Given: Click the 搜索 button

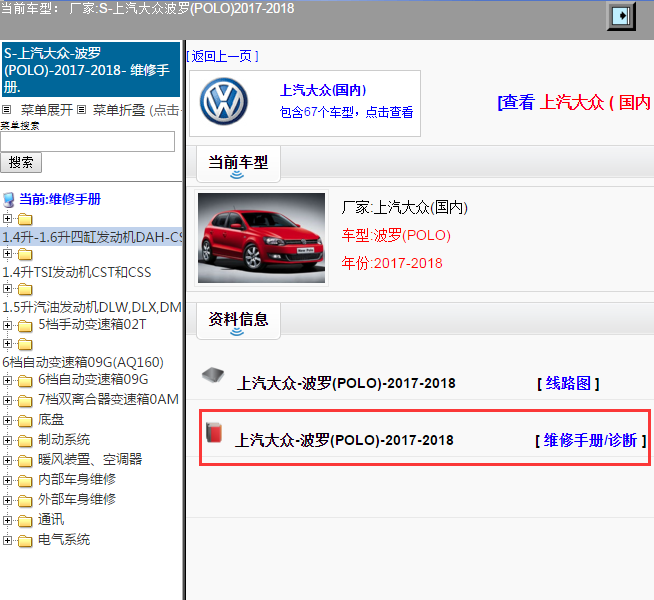Looking at the screenshot, I should [x=21, y=162].
